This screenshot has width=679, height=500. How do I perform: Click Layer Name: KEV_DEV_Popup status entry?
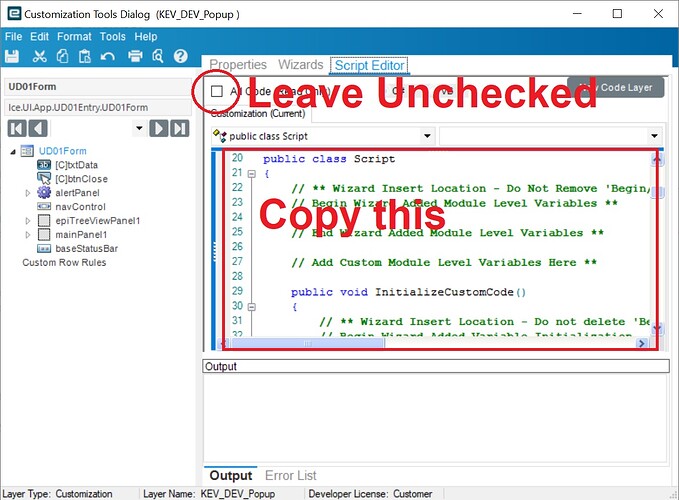pos(209,494)
